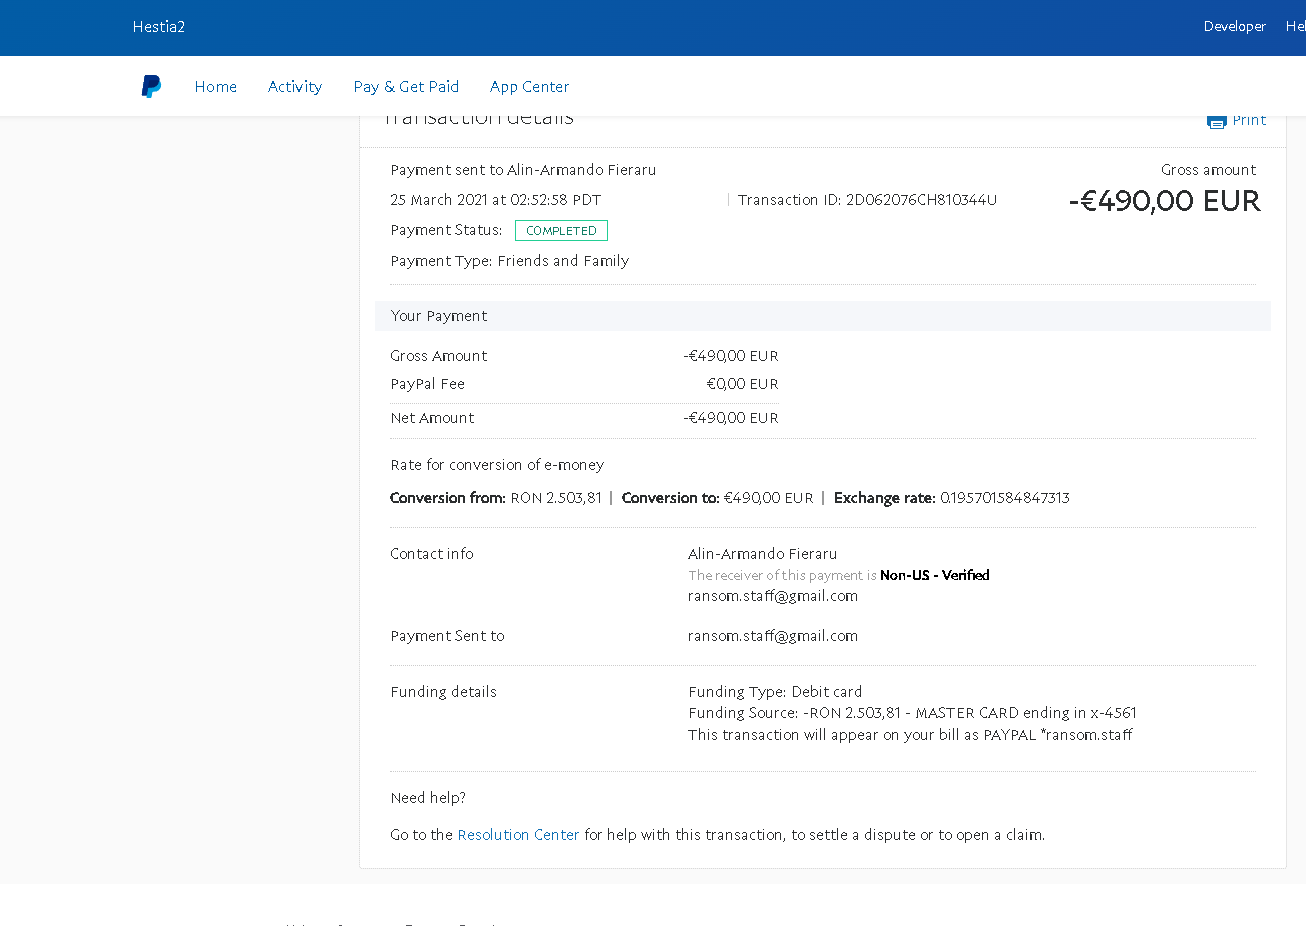Screen dimensions: 1306x926
Task: Click the exchange rate value 0.195701584847313
Action: 1005,498
